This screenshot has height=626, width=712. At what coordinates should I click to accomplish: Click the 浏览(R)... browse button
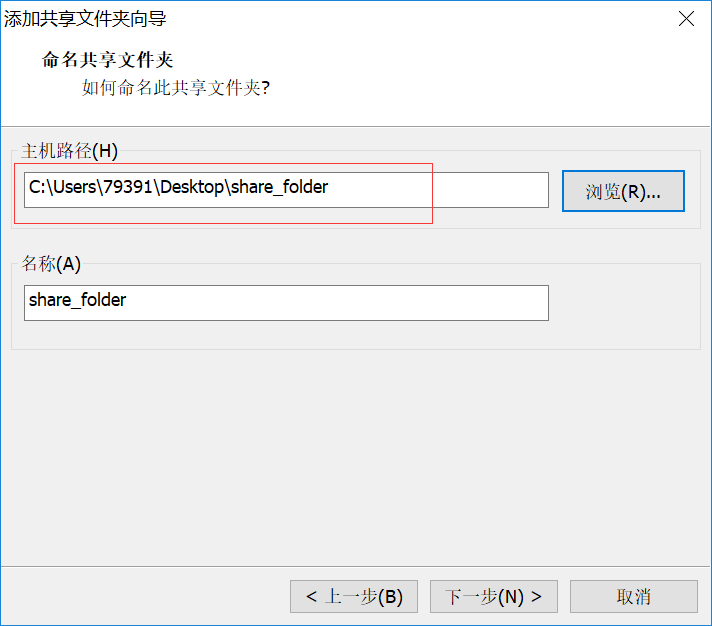[623, 191]
